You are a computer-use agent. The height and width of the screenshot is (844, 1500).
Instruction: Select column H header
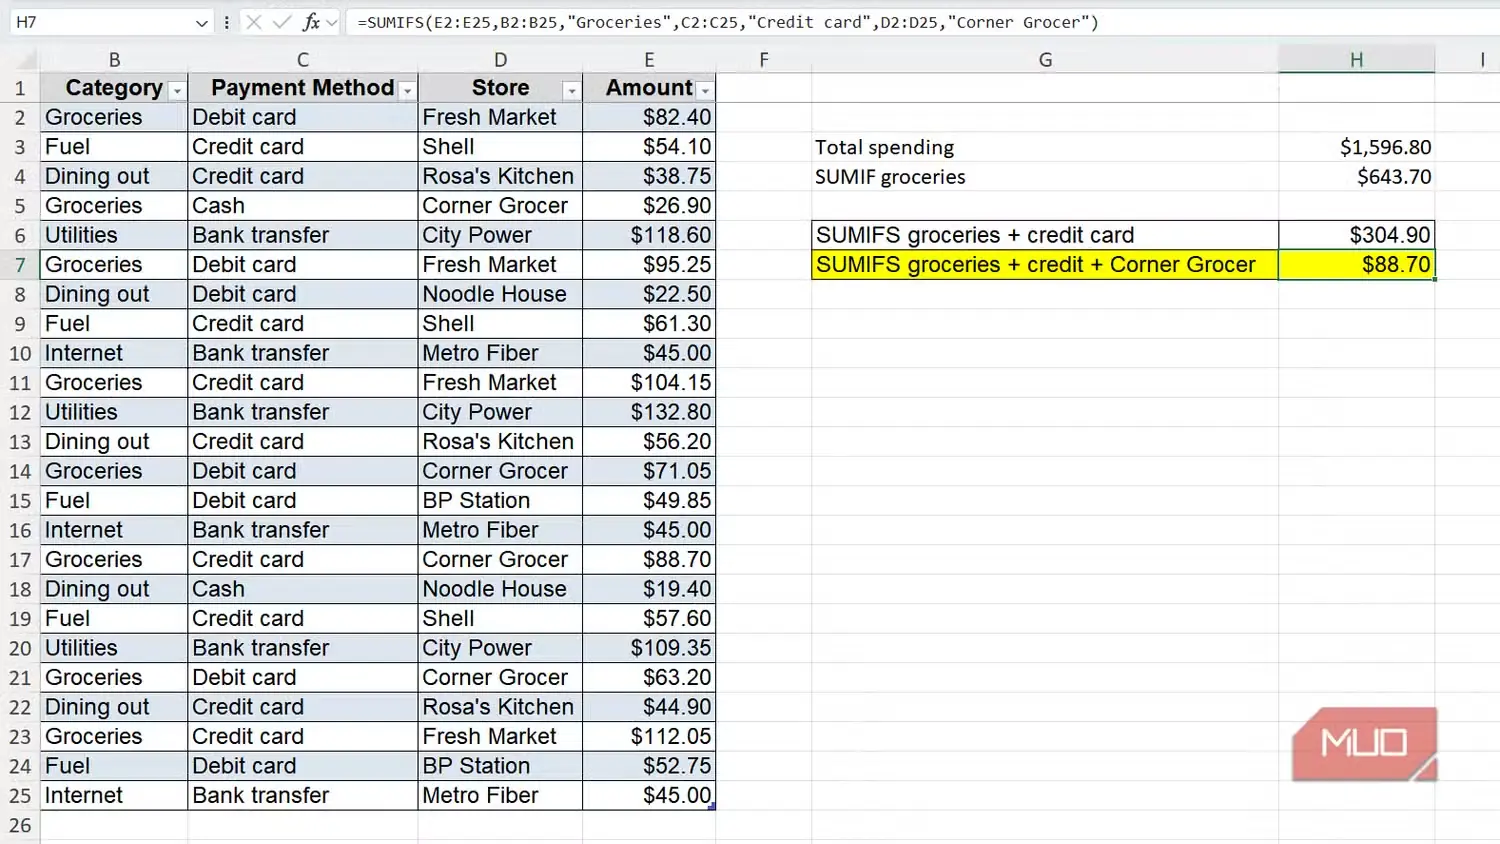1356,60
